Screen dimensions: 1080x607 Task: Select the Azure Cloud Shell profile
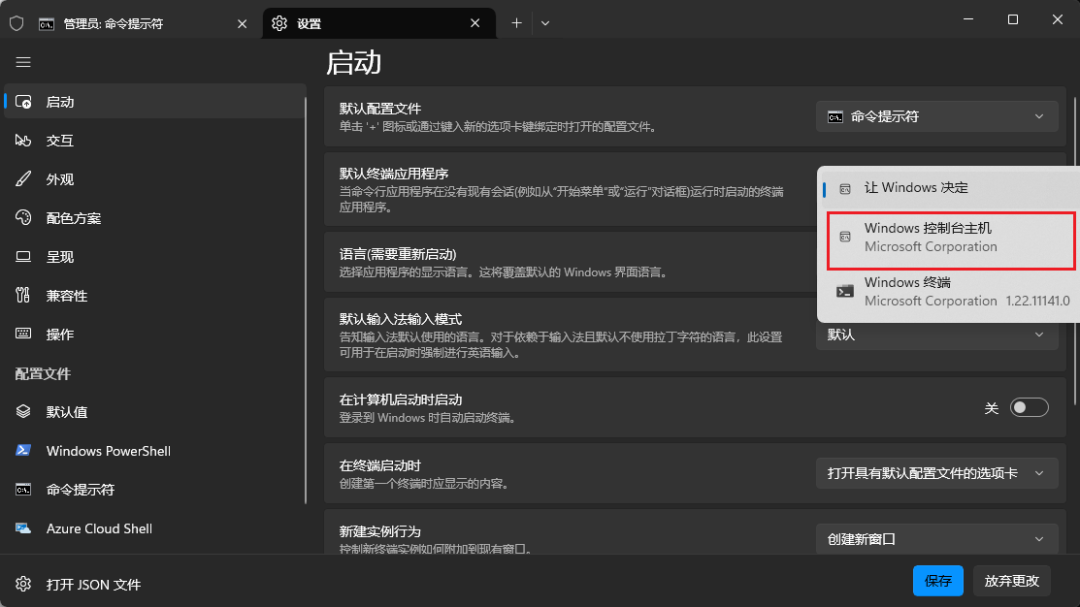[x=98, y=529]
